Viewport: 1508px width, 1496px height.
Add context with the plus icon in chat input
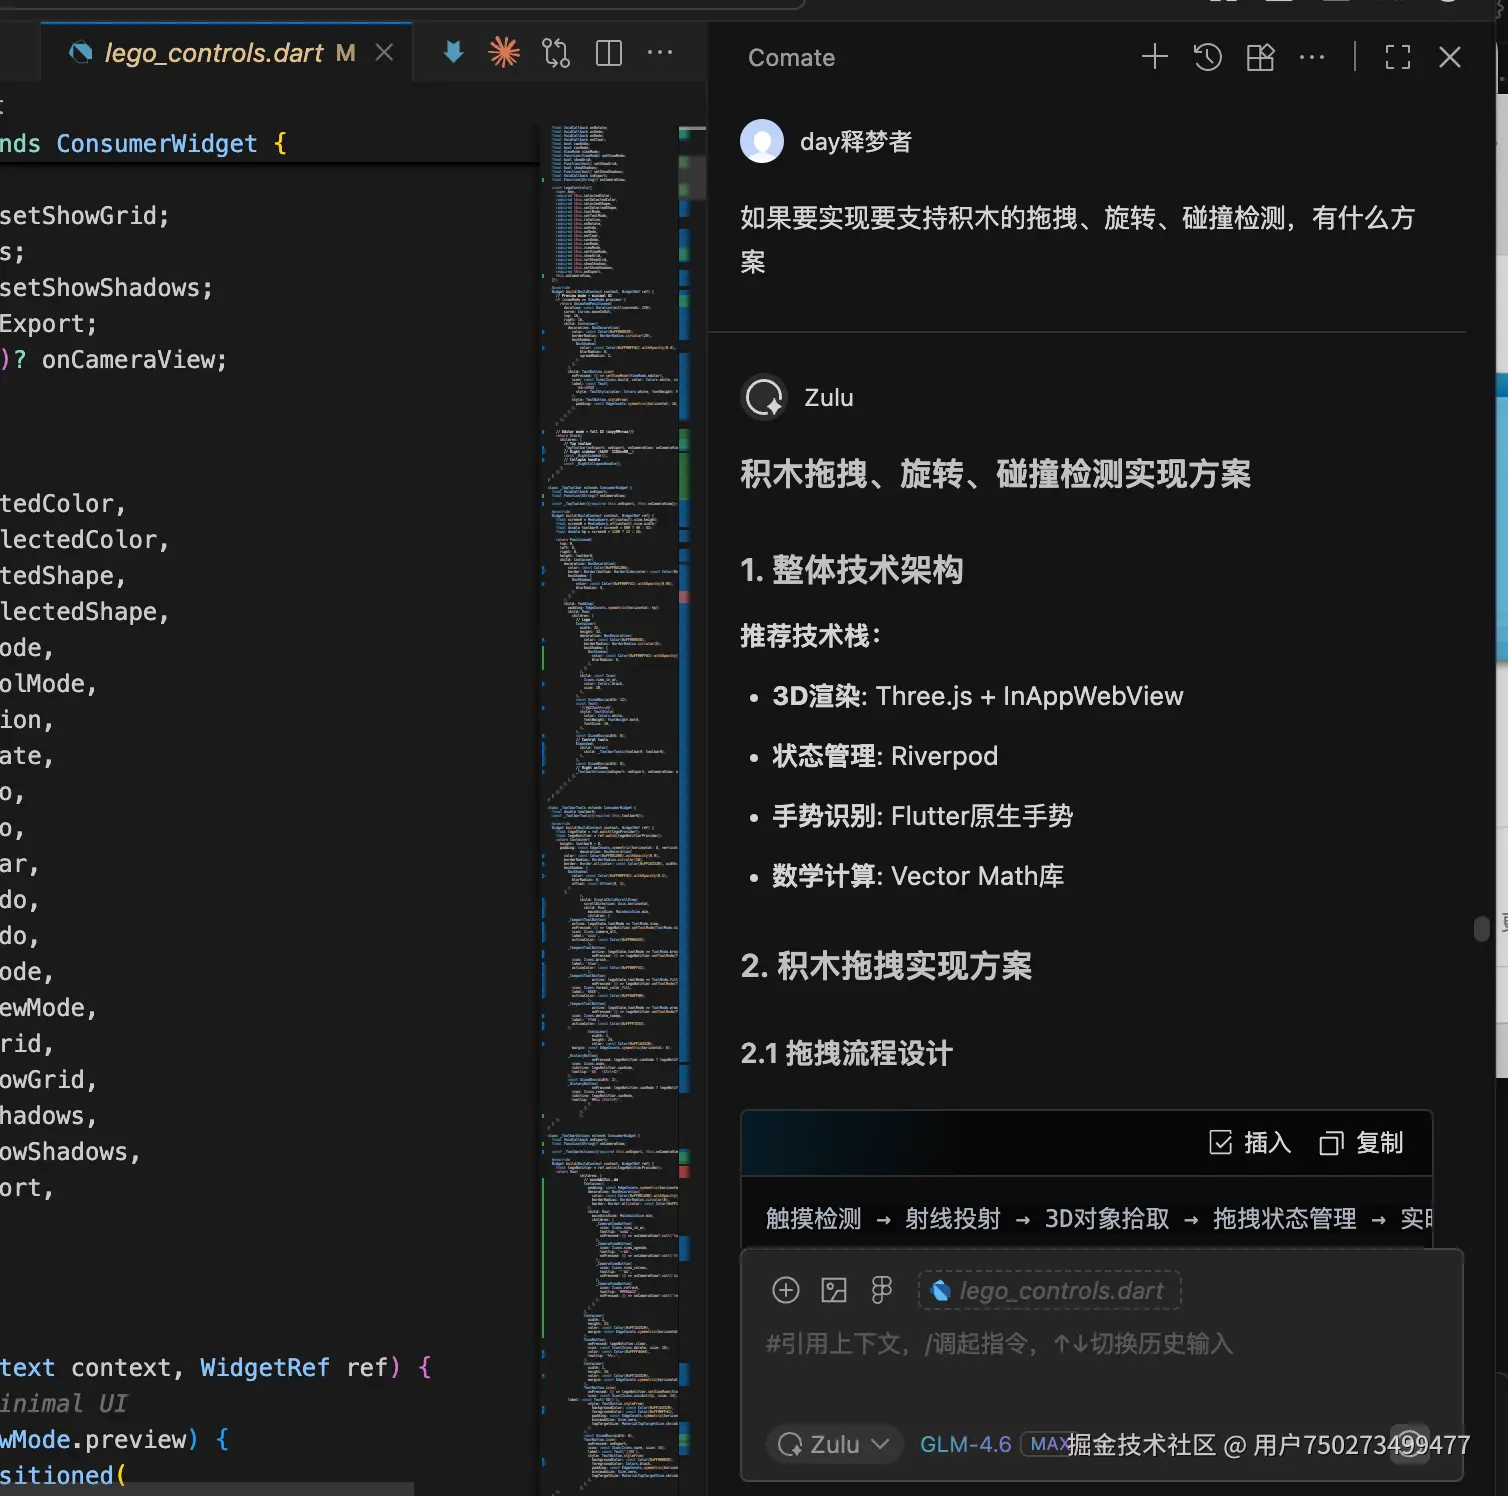[785, 1290]
